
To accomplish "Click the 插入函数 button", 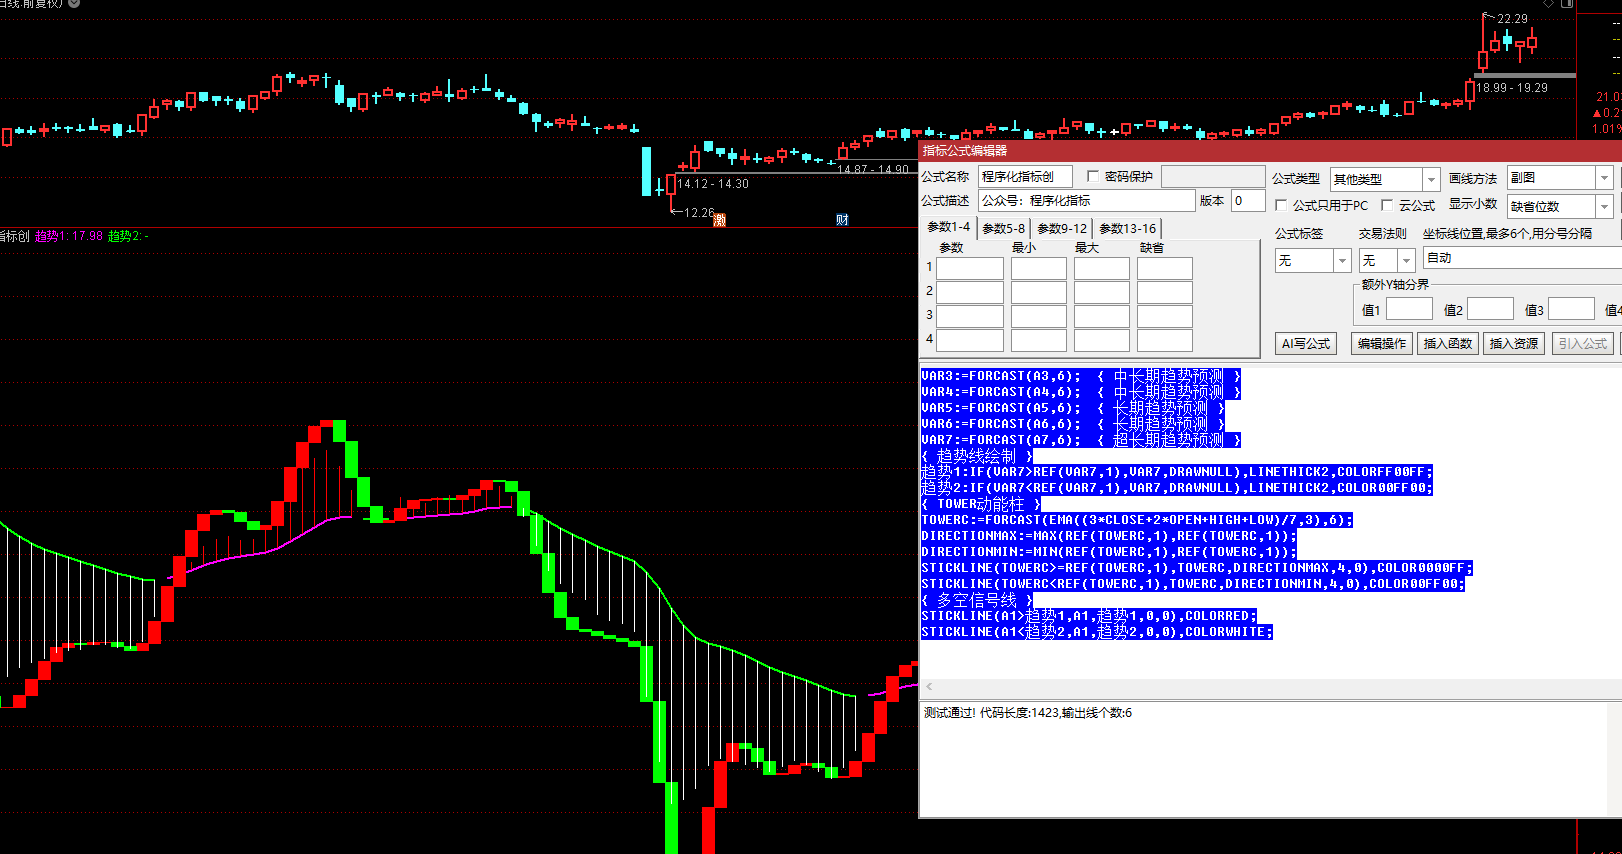I will click(1447, 343).
